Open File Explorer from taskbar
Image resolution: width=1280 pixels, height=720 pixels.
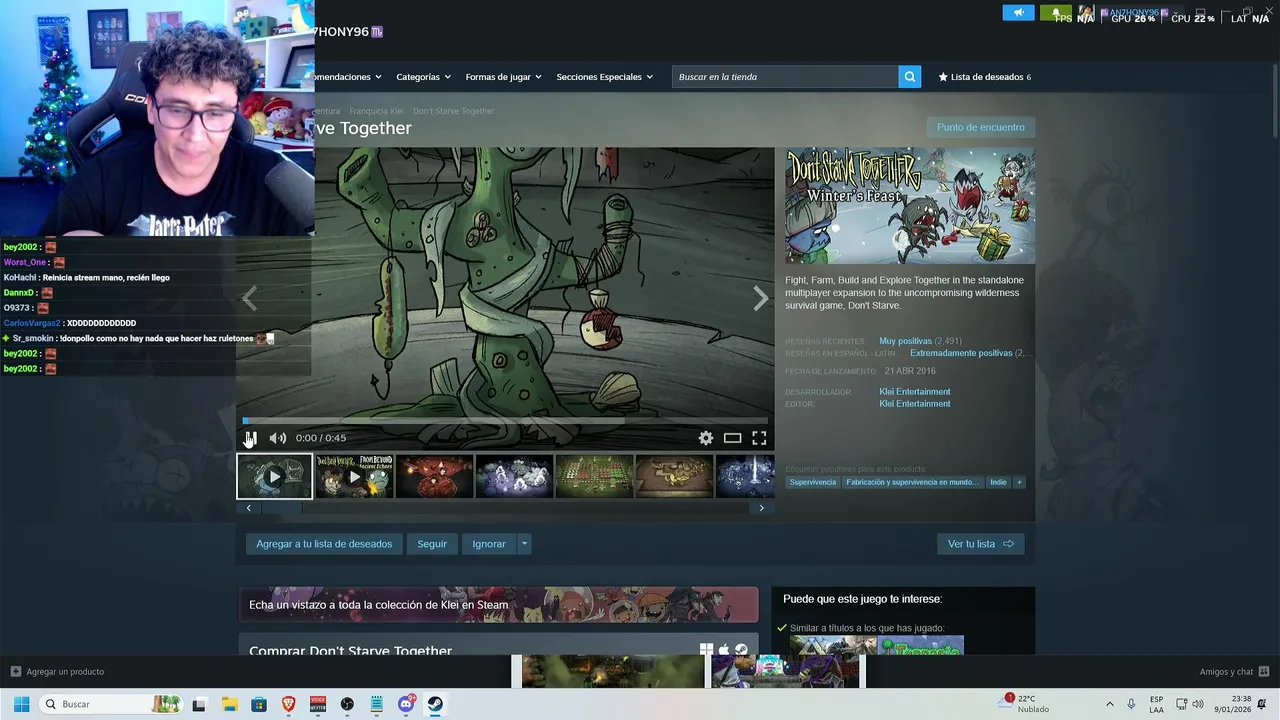click(x=229, y=704)
